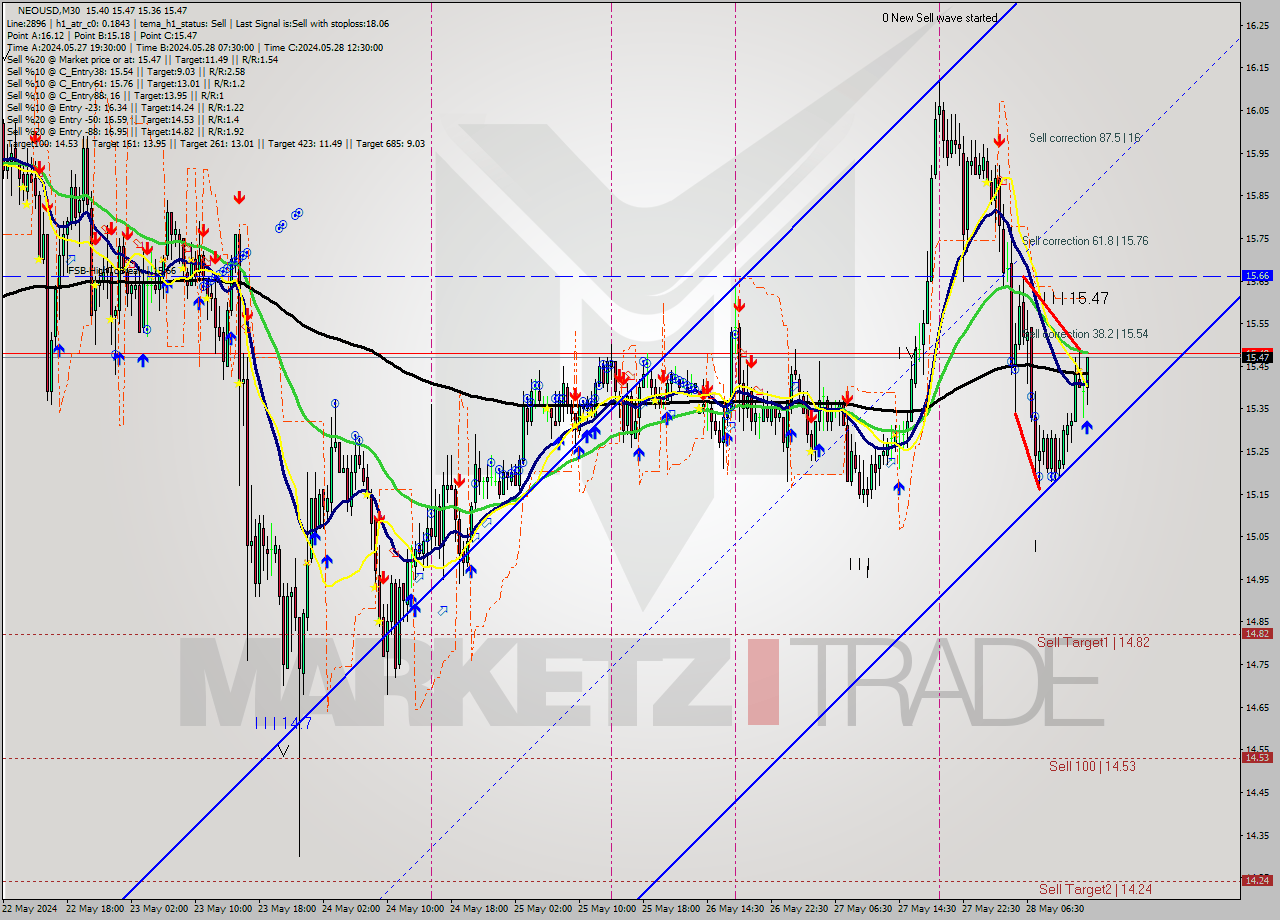Click the '23 May 02:00' time label

(160, 910)
